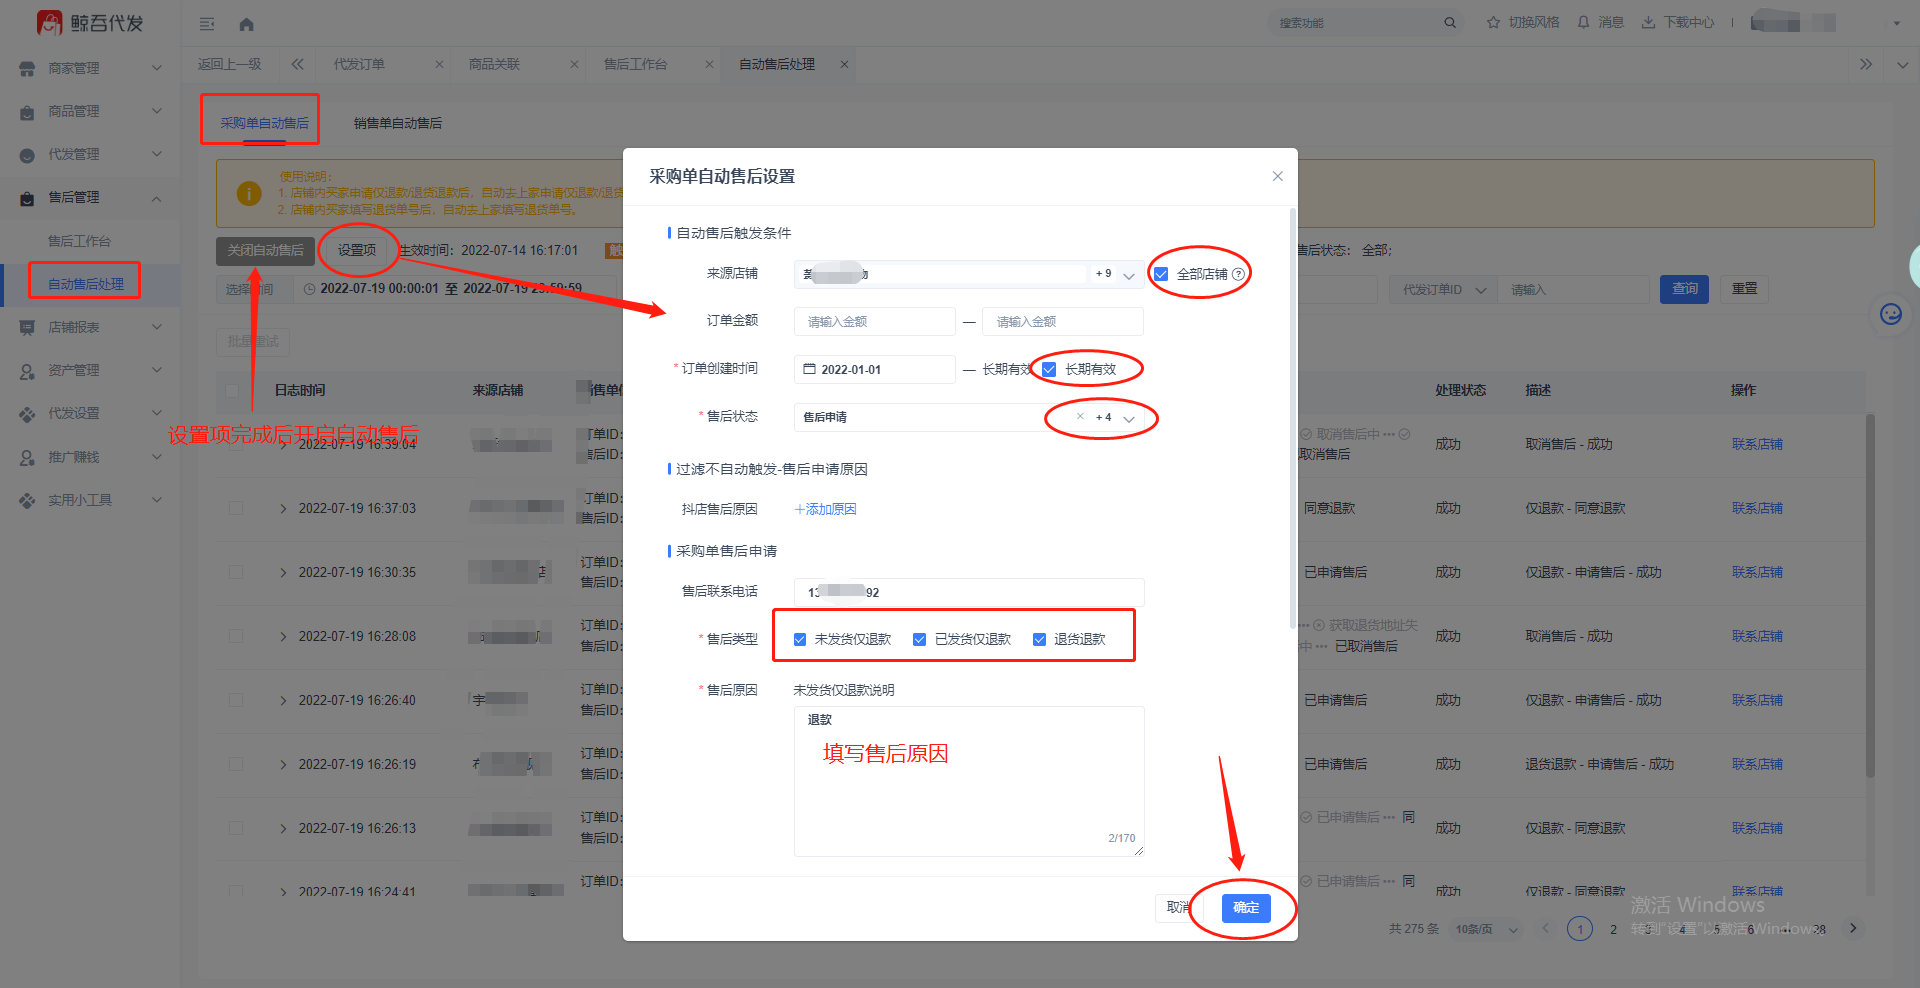Viewport: 1920px width, 988px height.
Task: Close the 商品关联 tab
Action: 574,64
